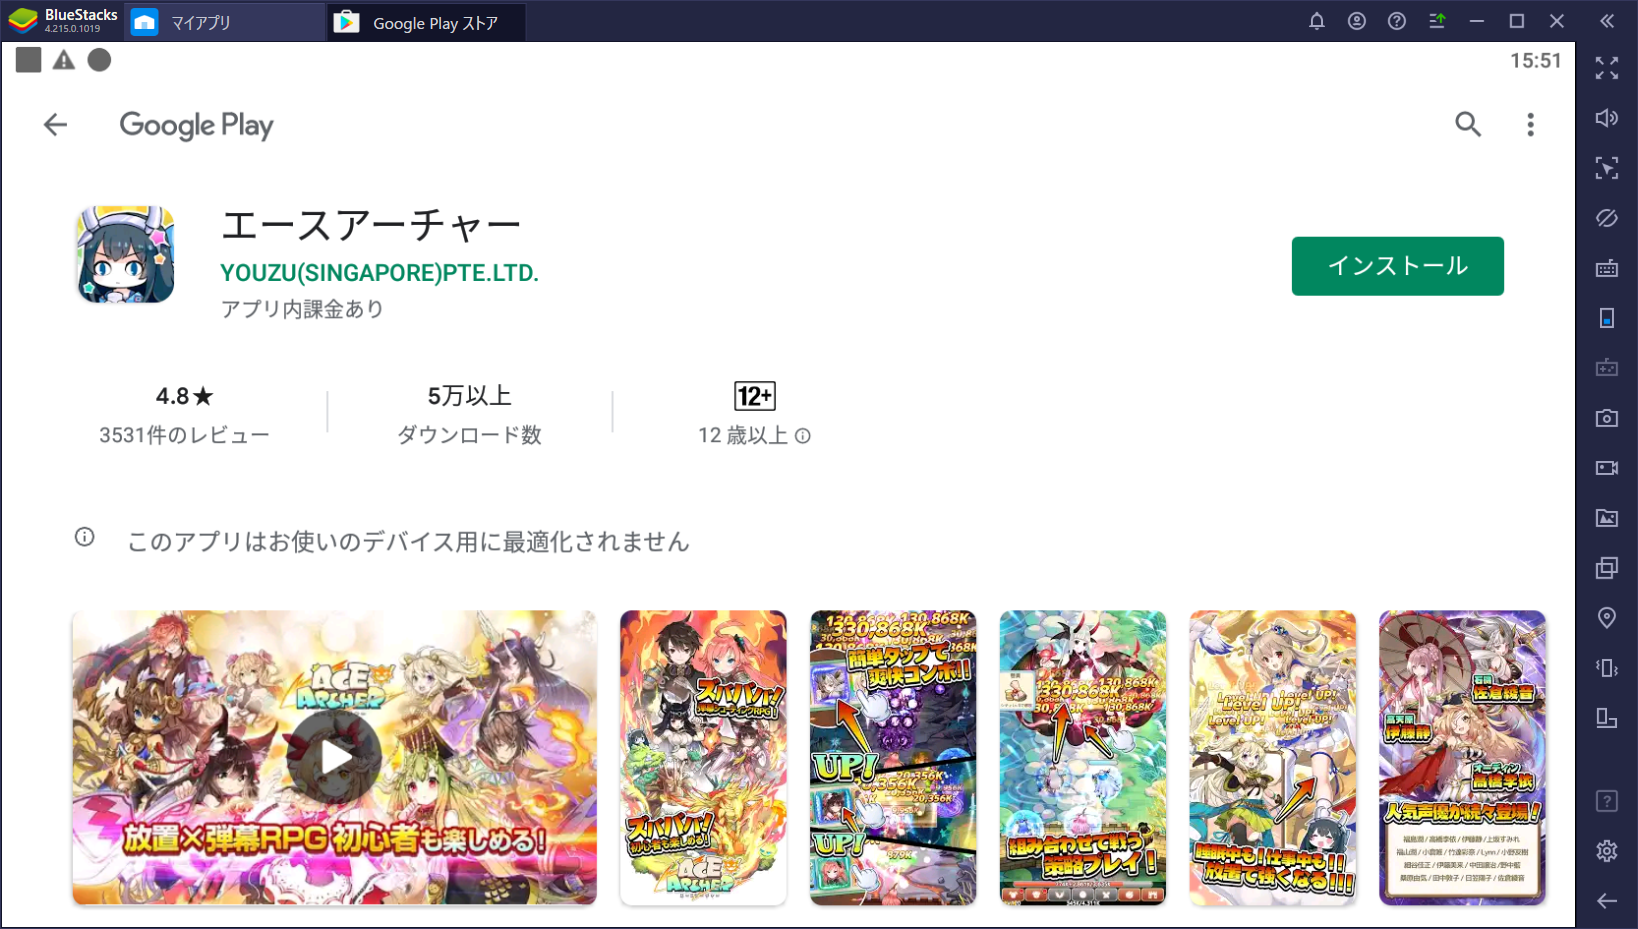
Task: Play the ACE ARCHER promo video
Action: (334, 757)
